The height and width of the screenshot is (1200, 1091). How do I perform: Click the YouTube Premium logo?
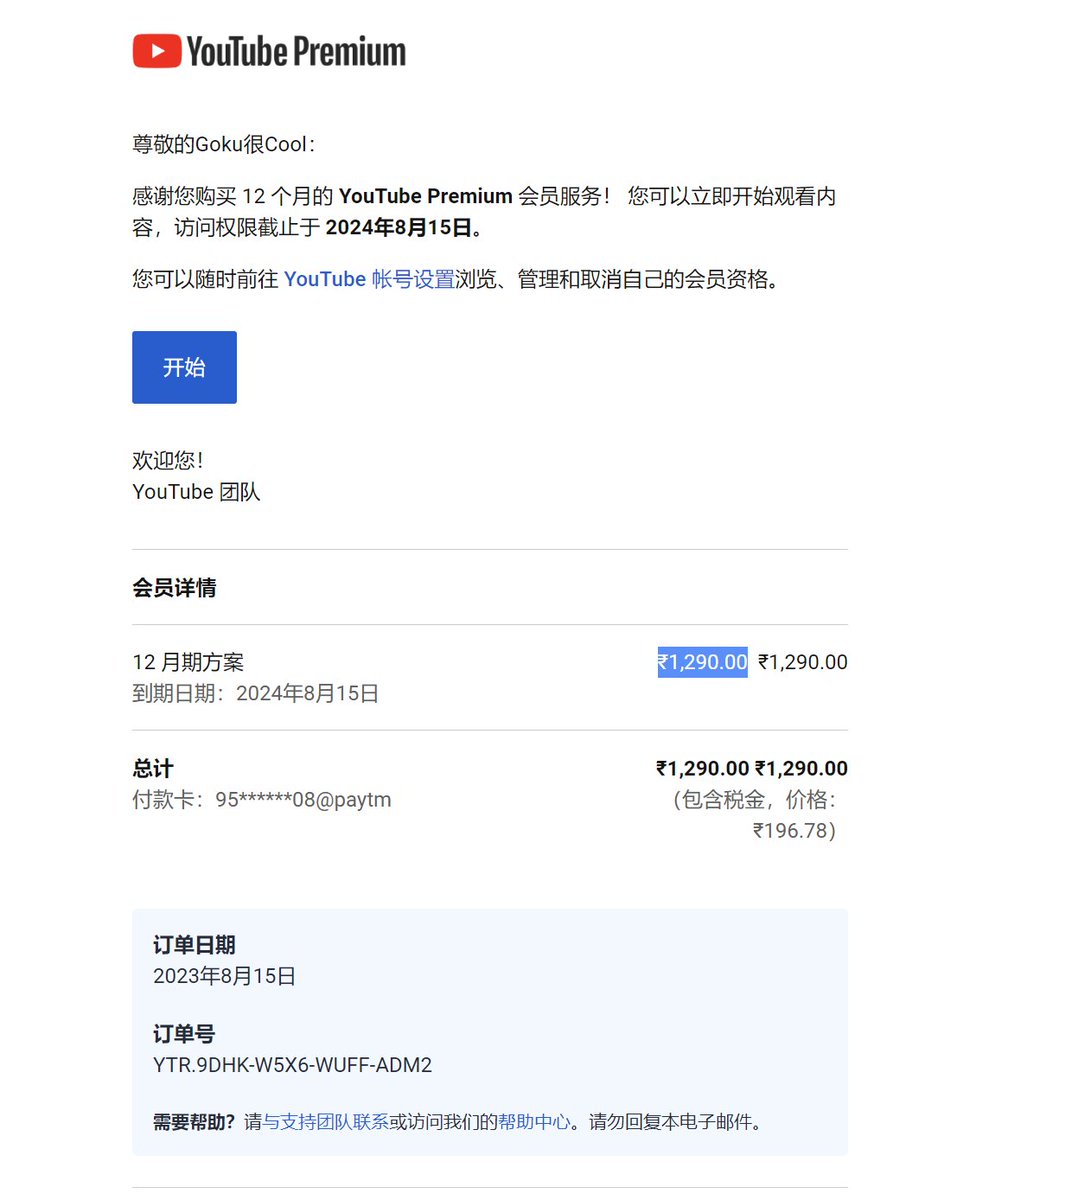[x=269, y=52]
